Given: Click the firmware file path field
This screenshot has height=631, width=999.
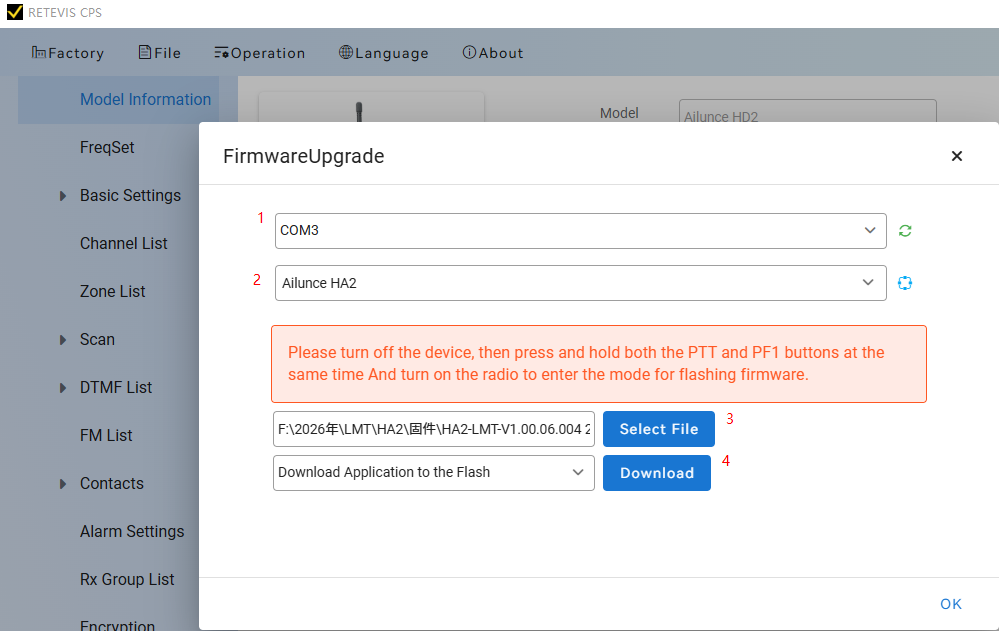Looking at the screenshot, I should point(433,429).
